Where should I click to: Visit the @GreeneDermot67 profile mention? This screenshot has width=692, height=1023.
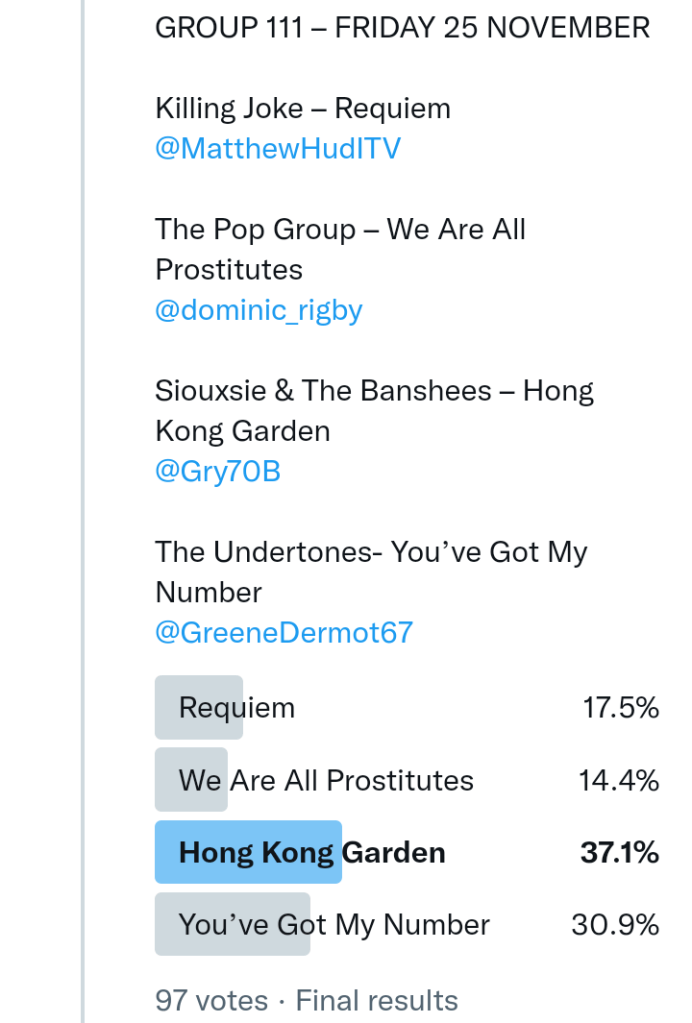(x=284, y=632)
